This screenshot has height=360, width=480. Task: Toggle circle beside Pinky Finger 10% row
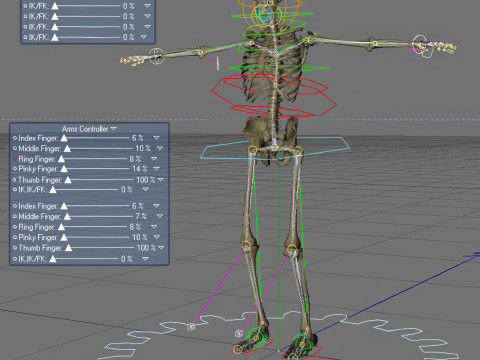click(15, 237)
